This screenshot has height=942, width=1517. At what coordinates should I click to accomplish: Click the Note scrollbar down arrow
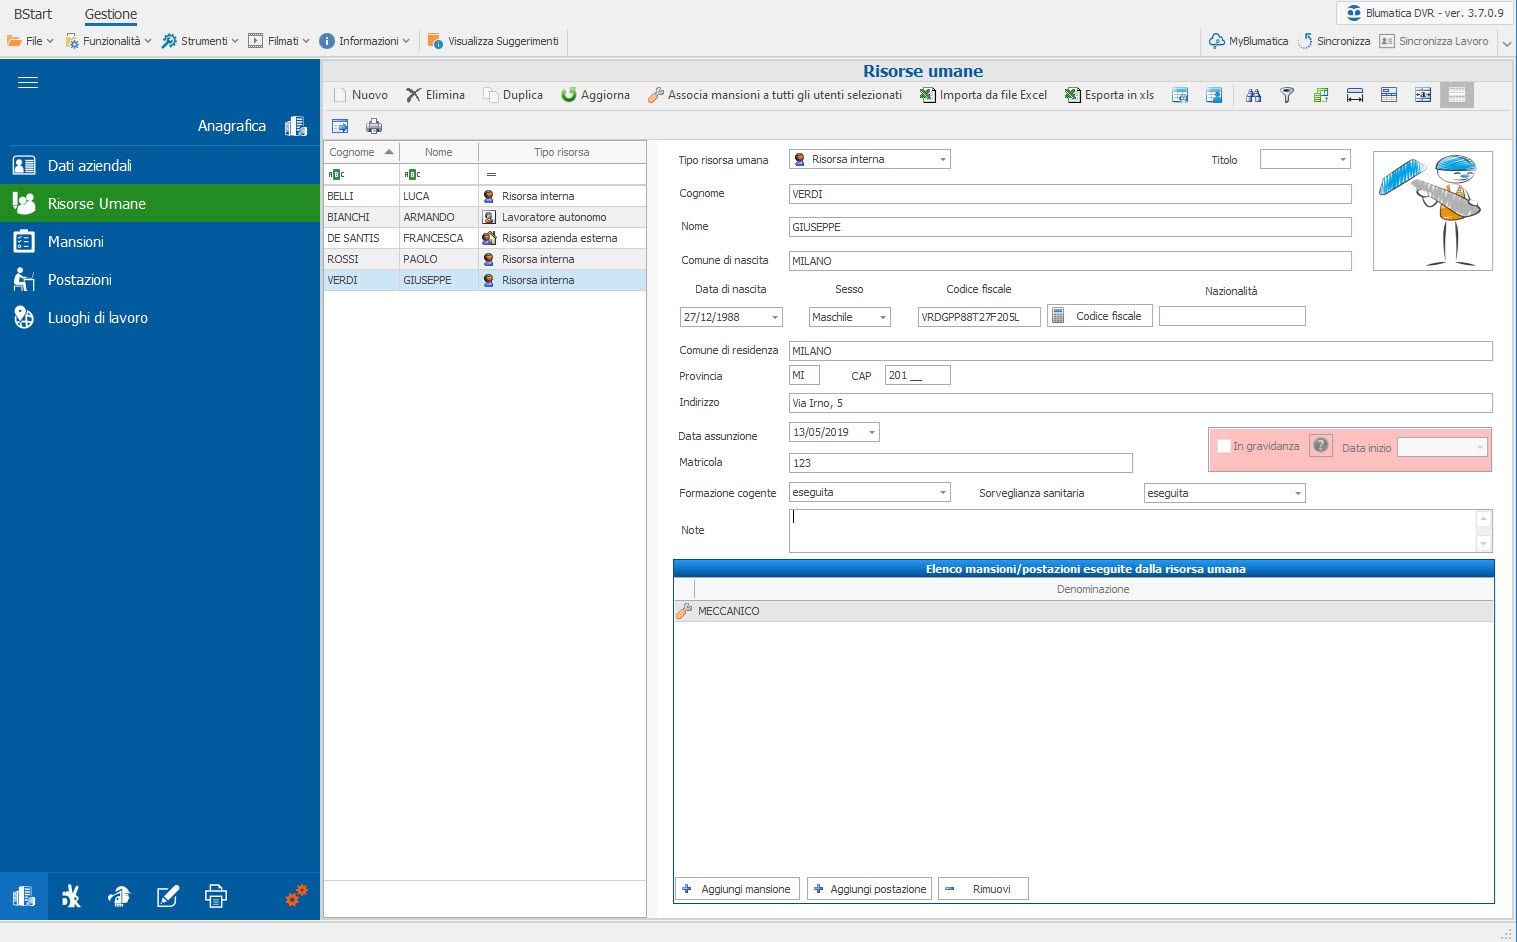click(x=1484, y=544)
